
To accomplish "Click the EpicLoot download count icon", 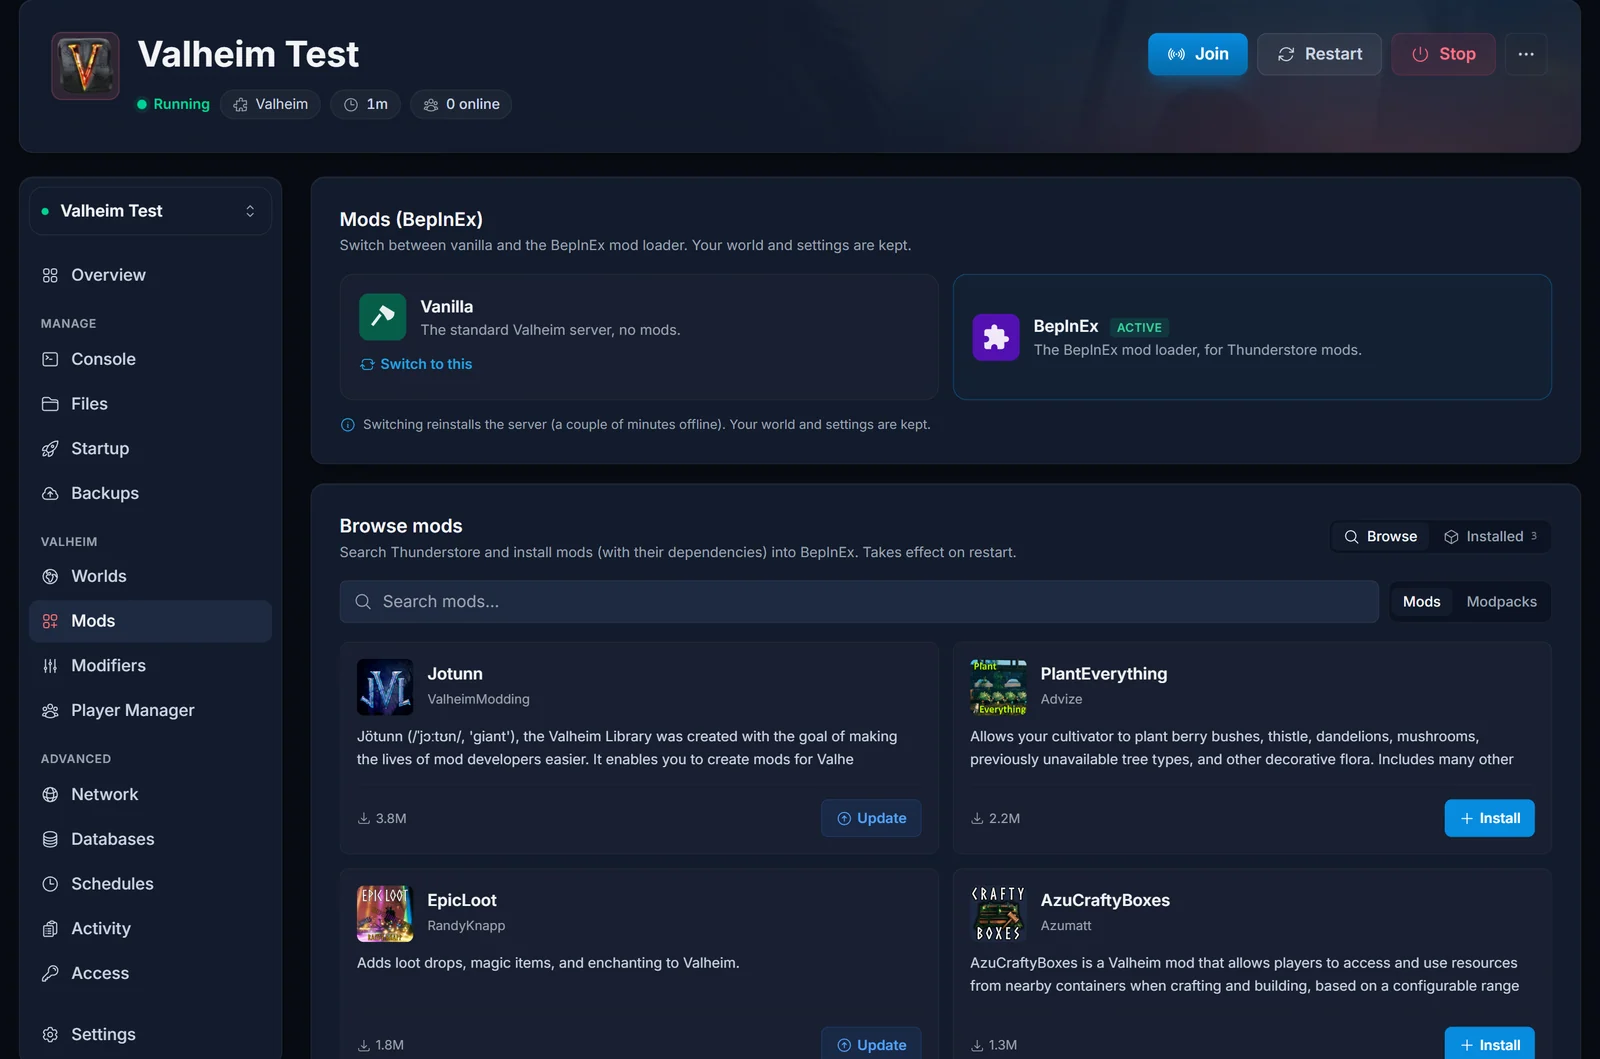I will [364, 1045].
